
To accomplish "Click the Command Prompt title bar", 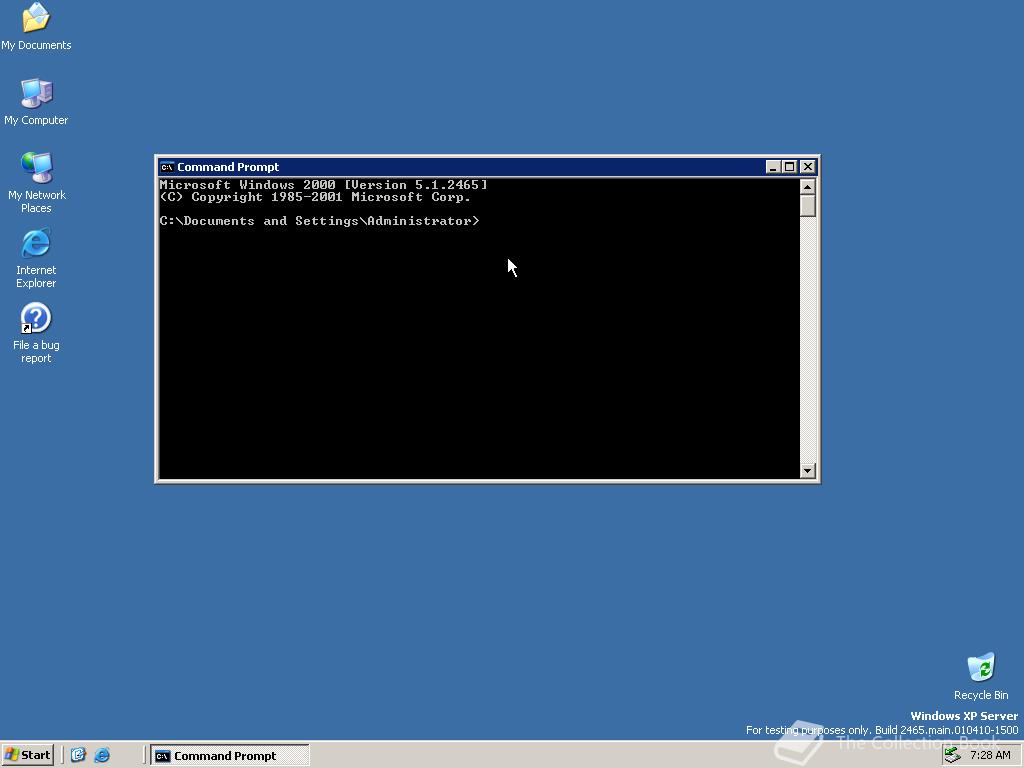I will (x=487, y=167).
